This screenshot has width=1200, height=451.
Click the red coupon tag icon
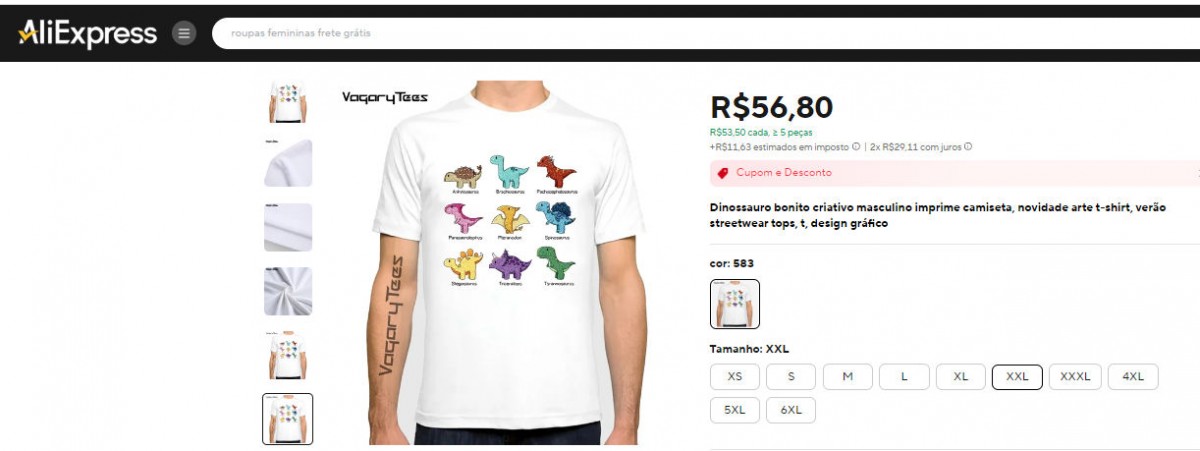(x=723, y=173)
